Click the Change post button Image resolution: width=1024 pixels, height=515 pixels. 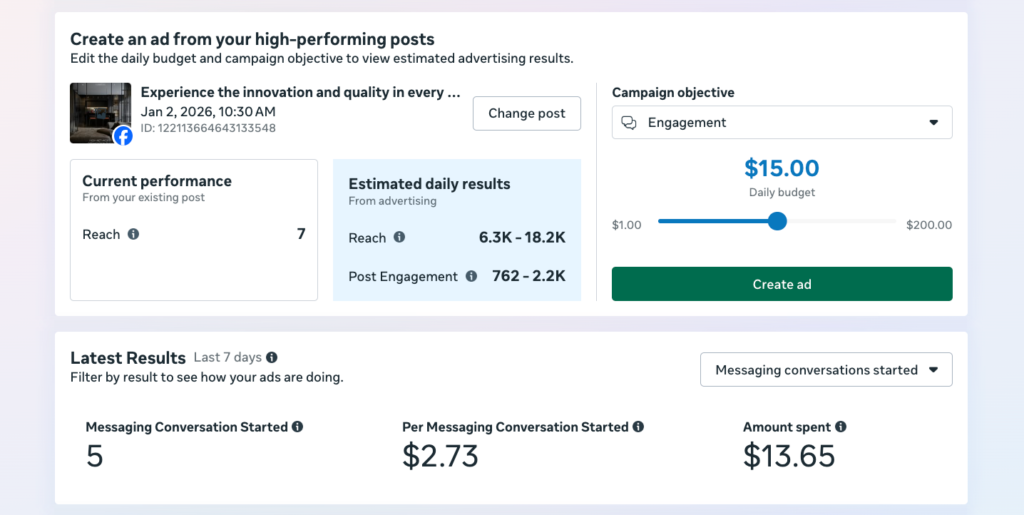(526, 114)
